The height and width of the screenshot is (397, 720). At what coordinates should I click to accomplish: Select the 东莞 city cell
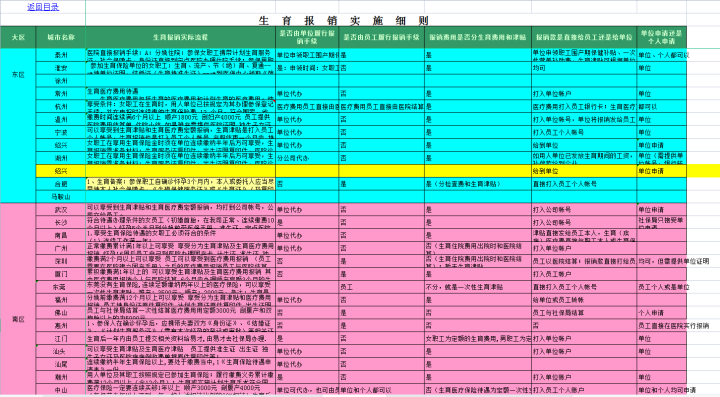[x=61, y=287]
